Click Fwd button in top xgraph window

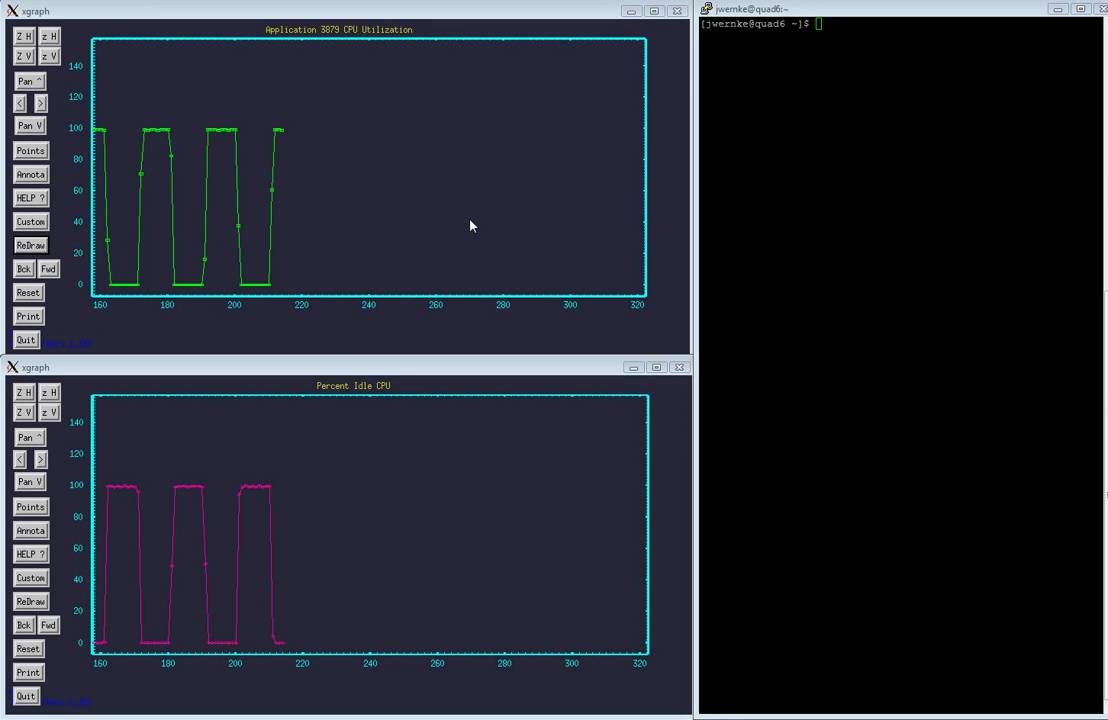point(48,269)
